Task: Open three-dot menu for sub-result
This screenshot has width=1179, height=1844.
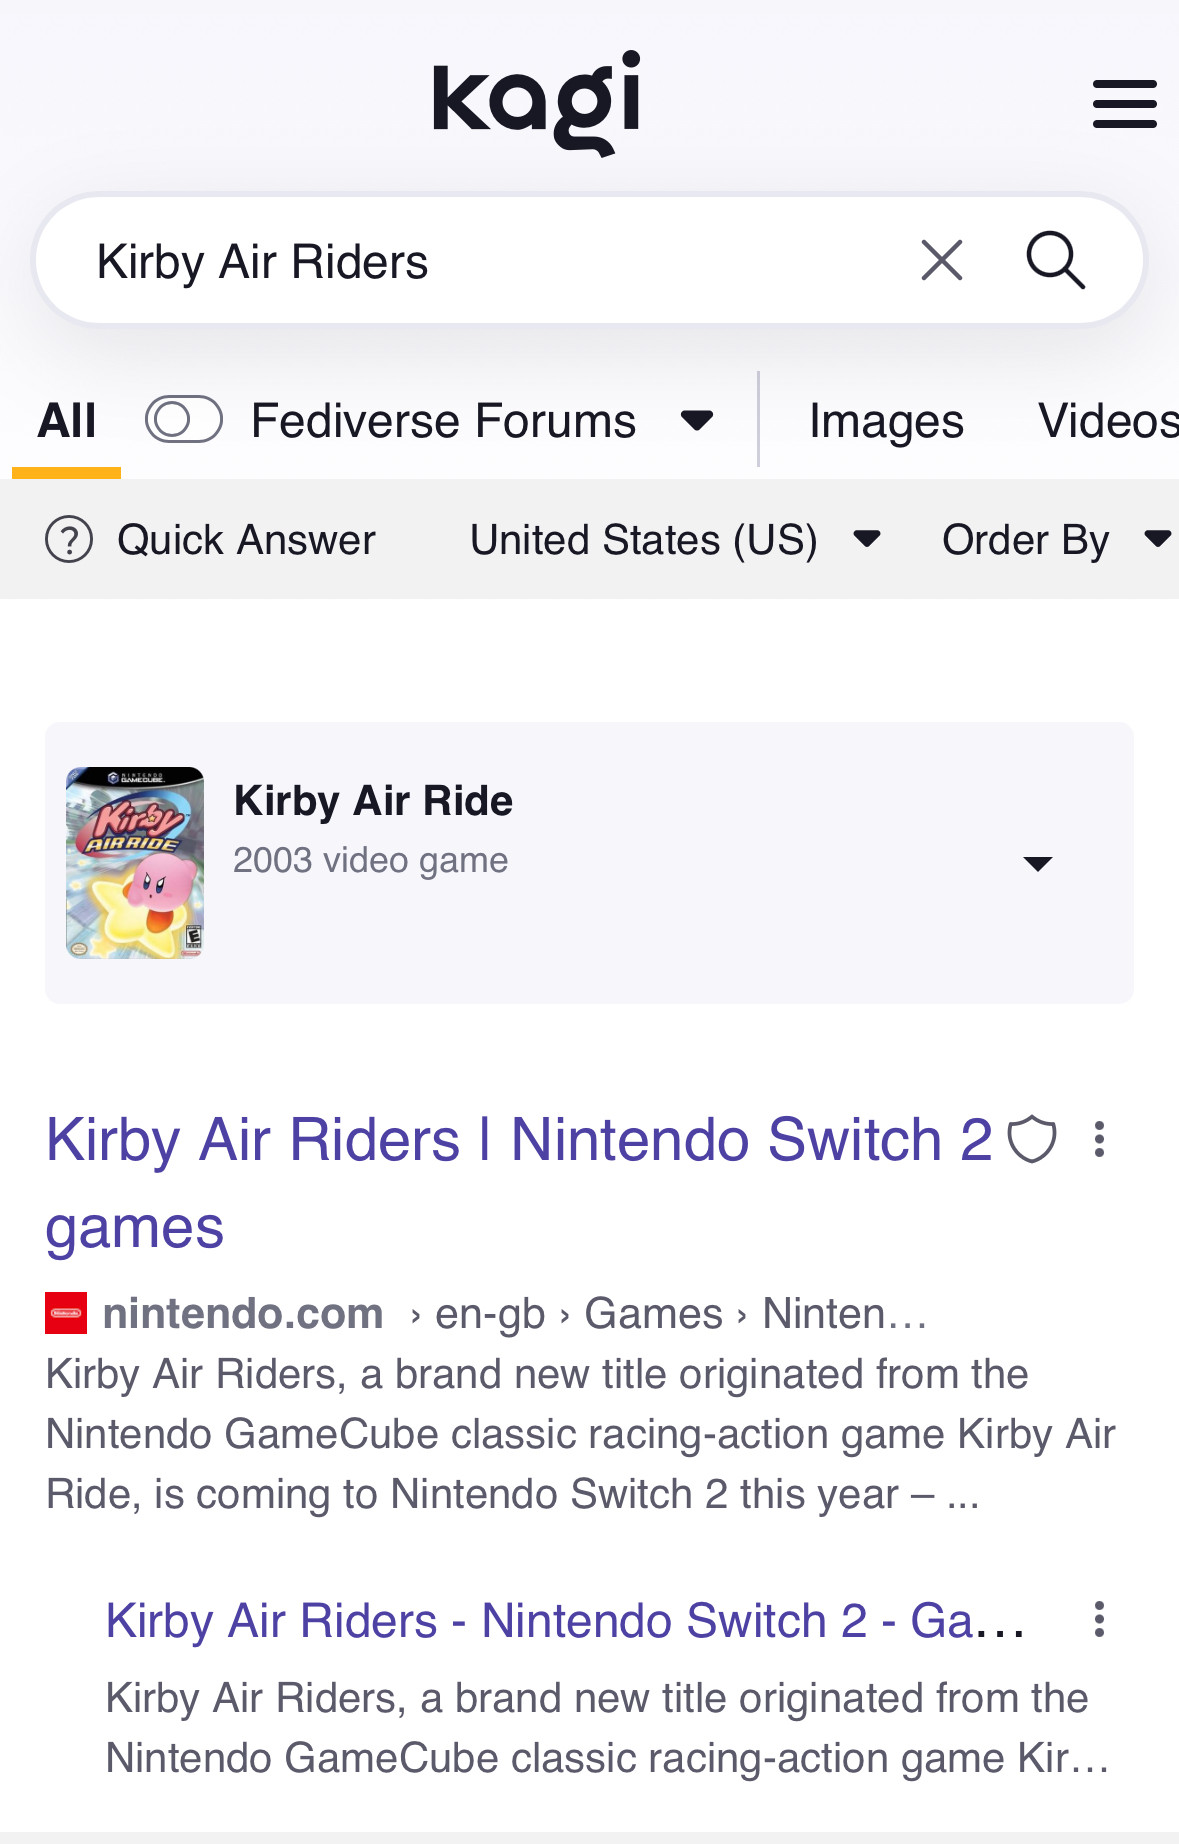Action: click(1099, 1620)
